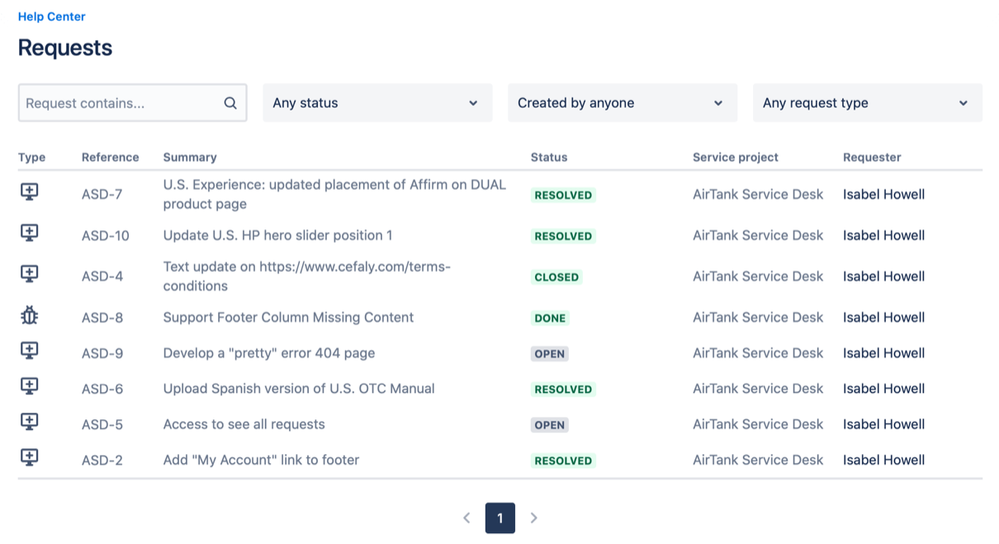Viewport: 999px width, 544px height.
Task: Click the Service project column header
Action: tap(735, 157)
